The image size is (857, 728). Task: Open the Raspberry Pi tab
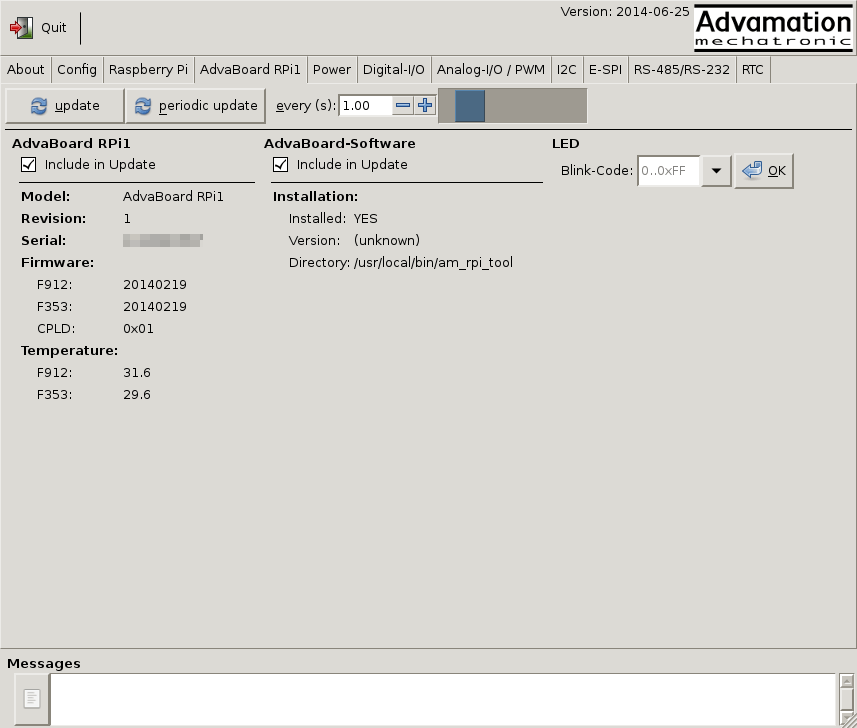pos(148,70)
